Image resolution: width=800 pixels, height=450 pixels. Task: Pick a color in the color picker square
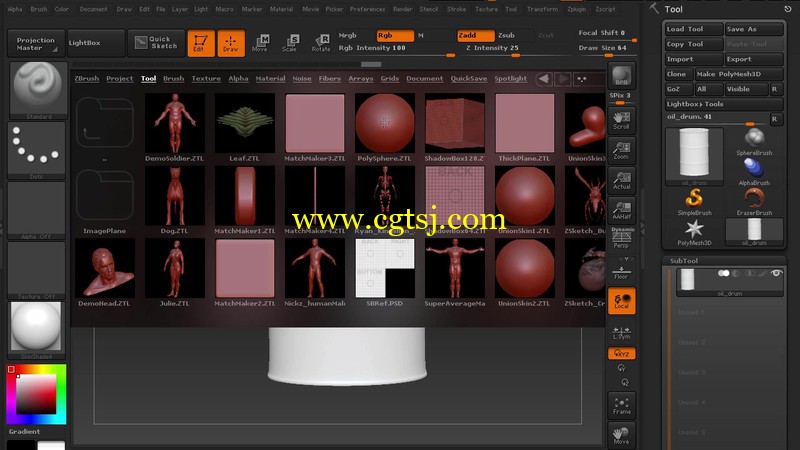pyautogui.click(x=36, y=394)
